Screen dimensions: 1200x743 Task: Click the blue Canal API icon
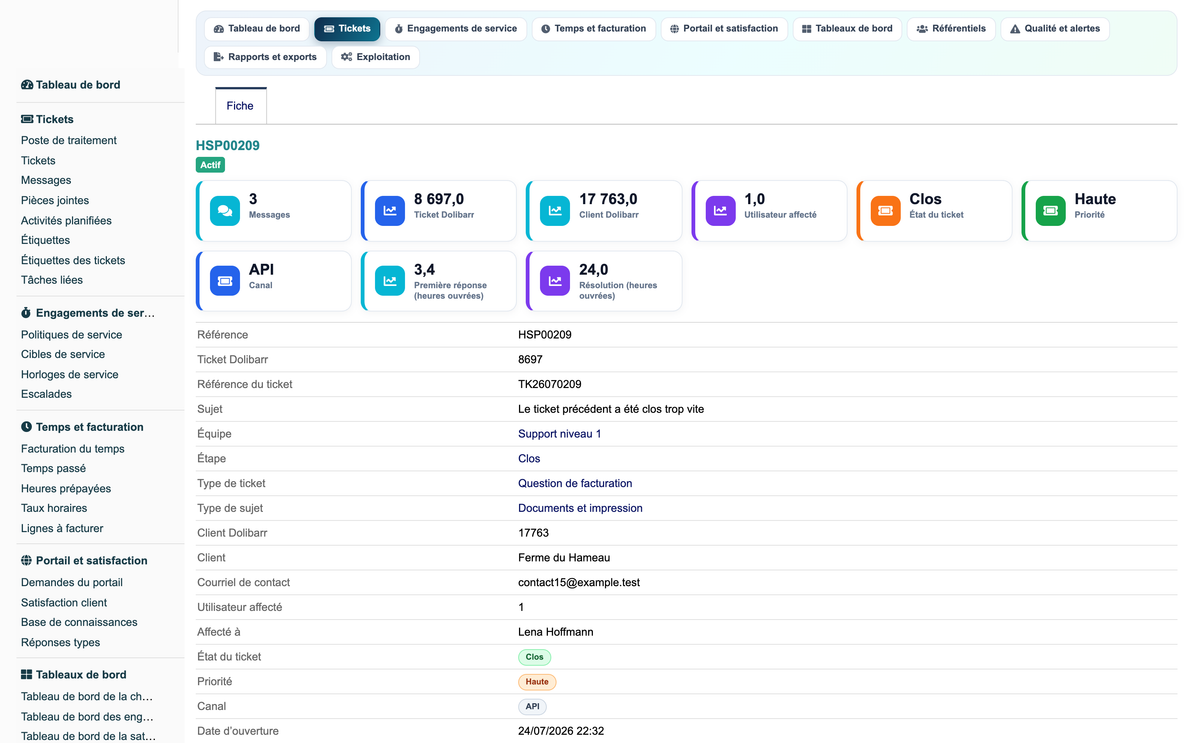point(225,281)
